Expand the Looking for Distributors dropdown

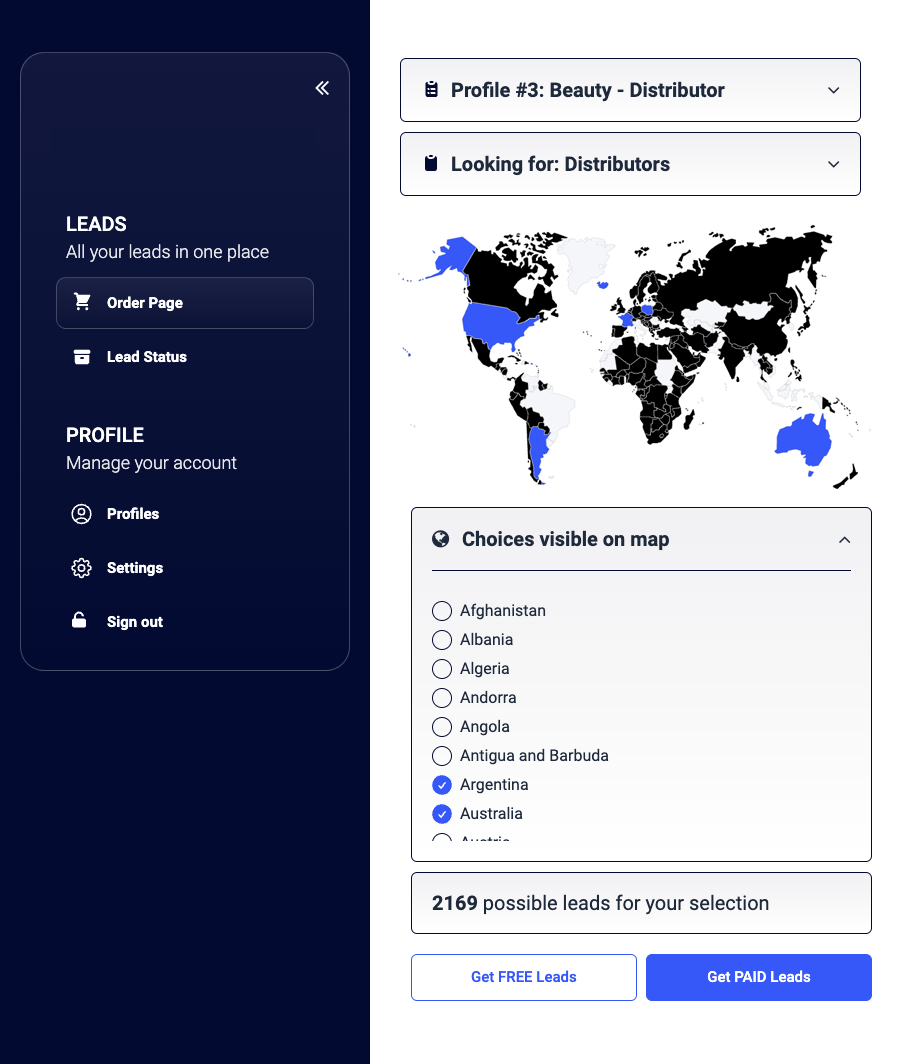[x=630, y=164]
